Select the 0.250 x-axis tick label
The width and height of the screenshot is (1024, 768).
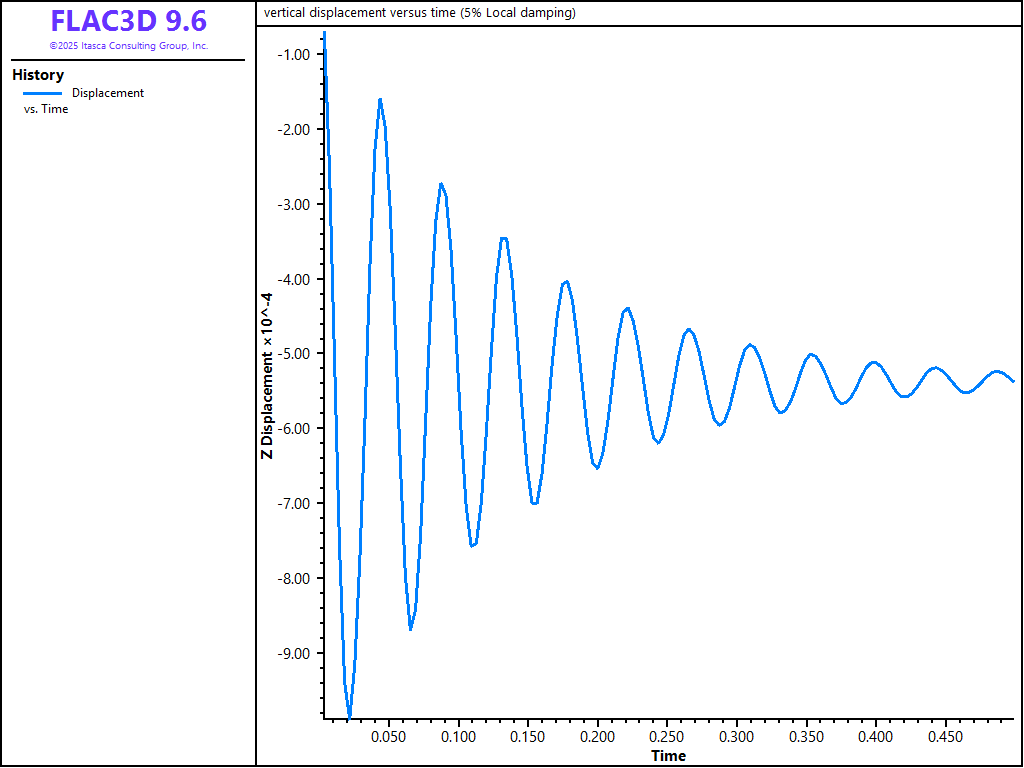pos(667,737)
